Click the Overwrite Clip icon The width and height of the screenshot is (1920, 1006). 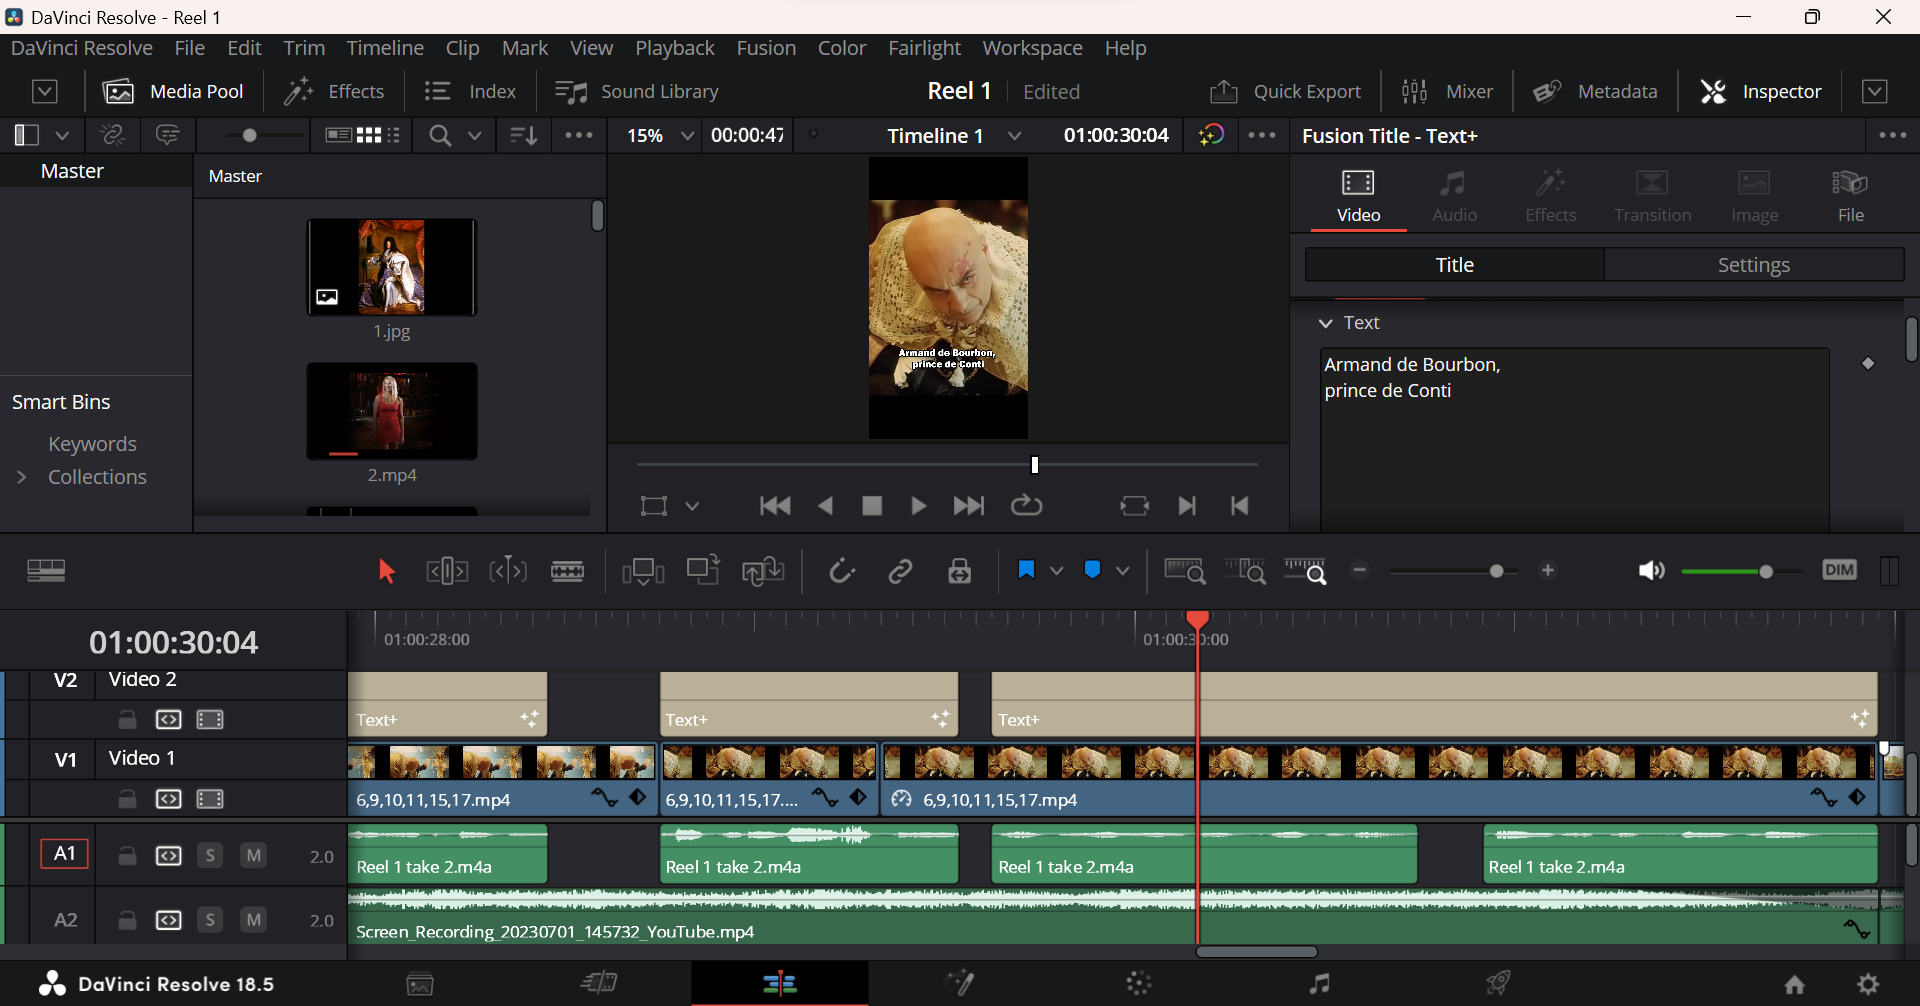pyautogui.click(x=704, y=570)
